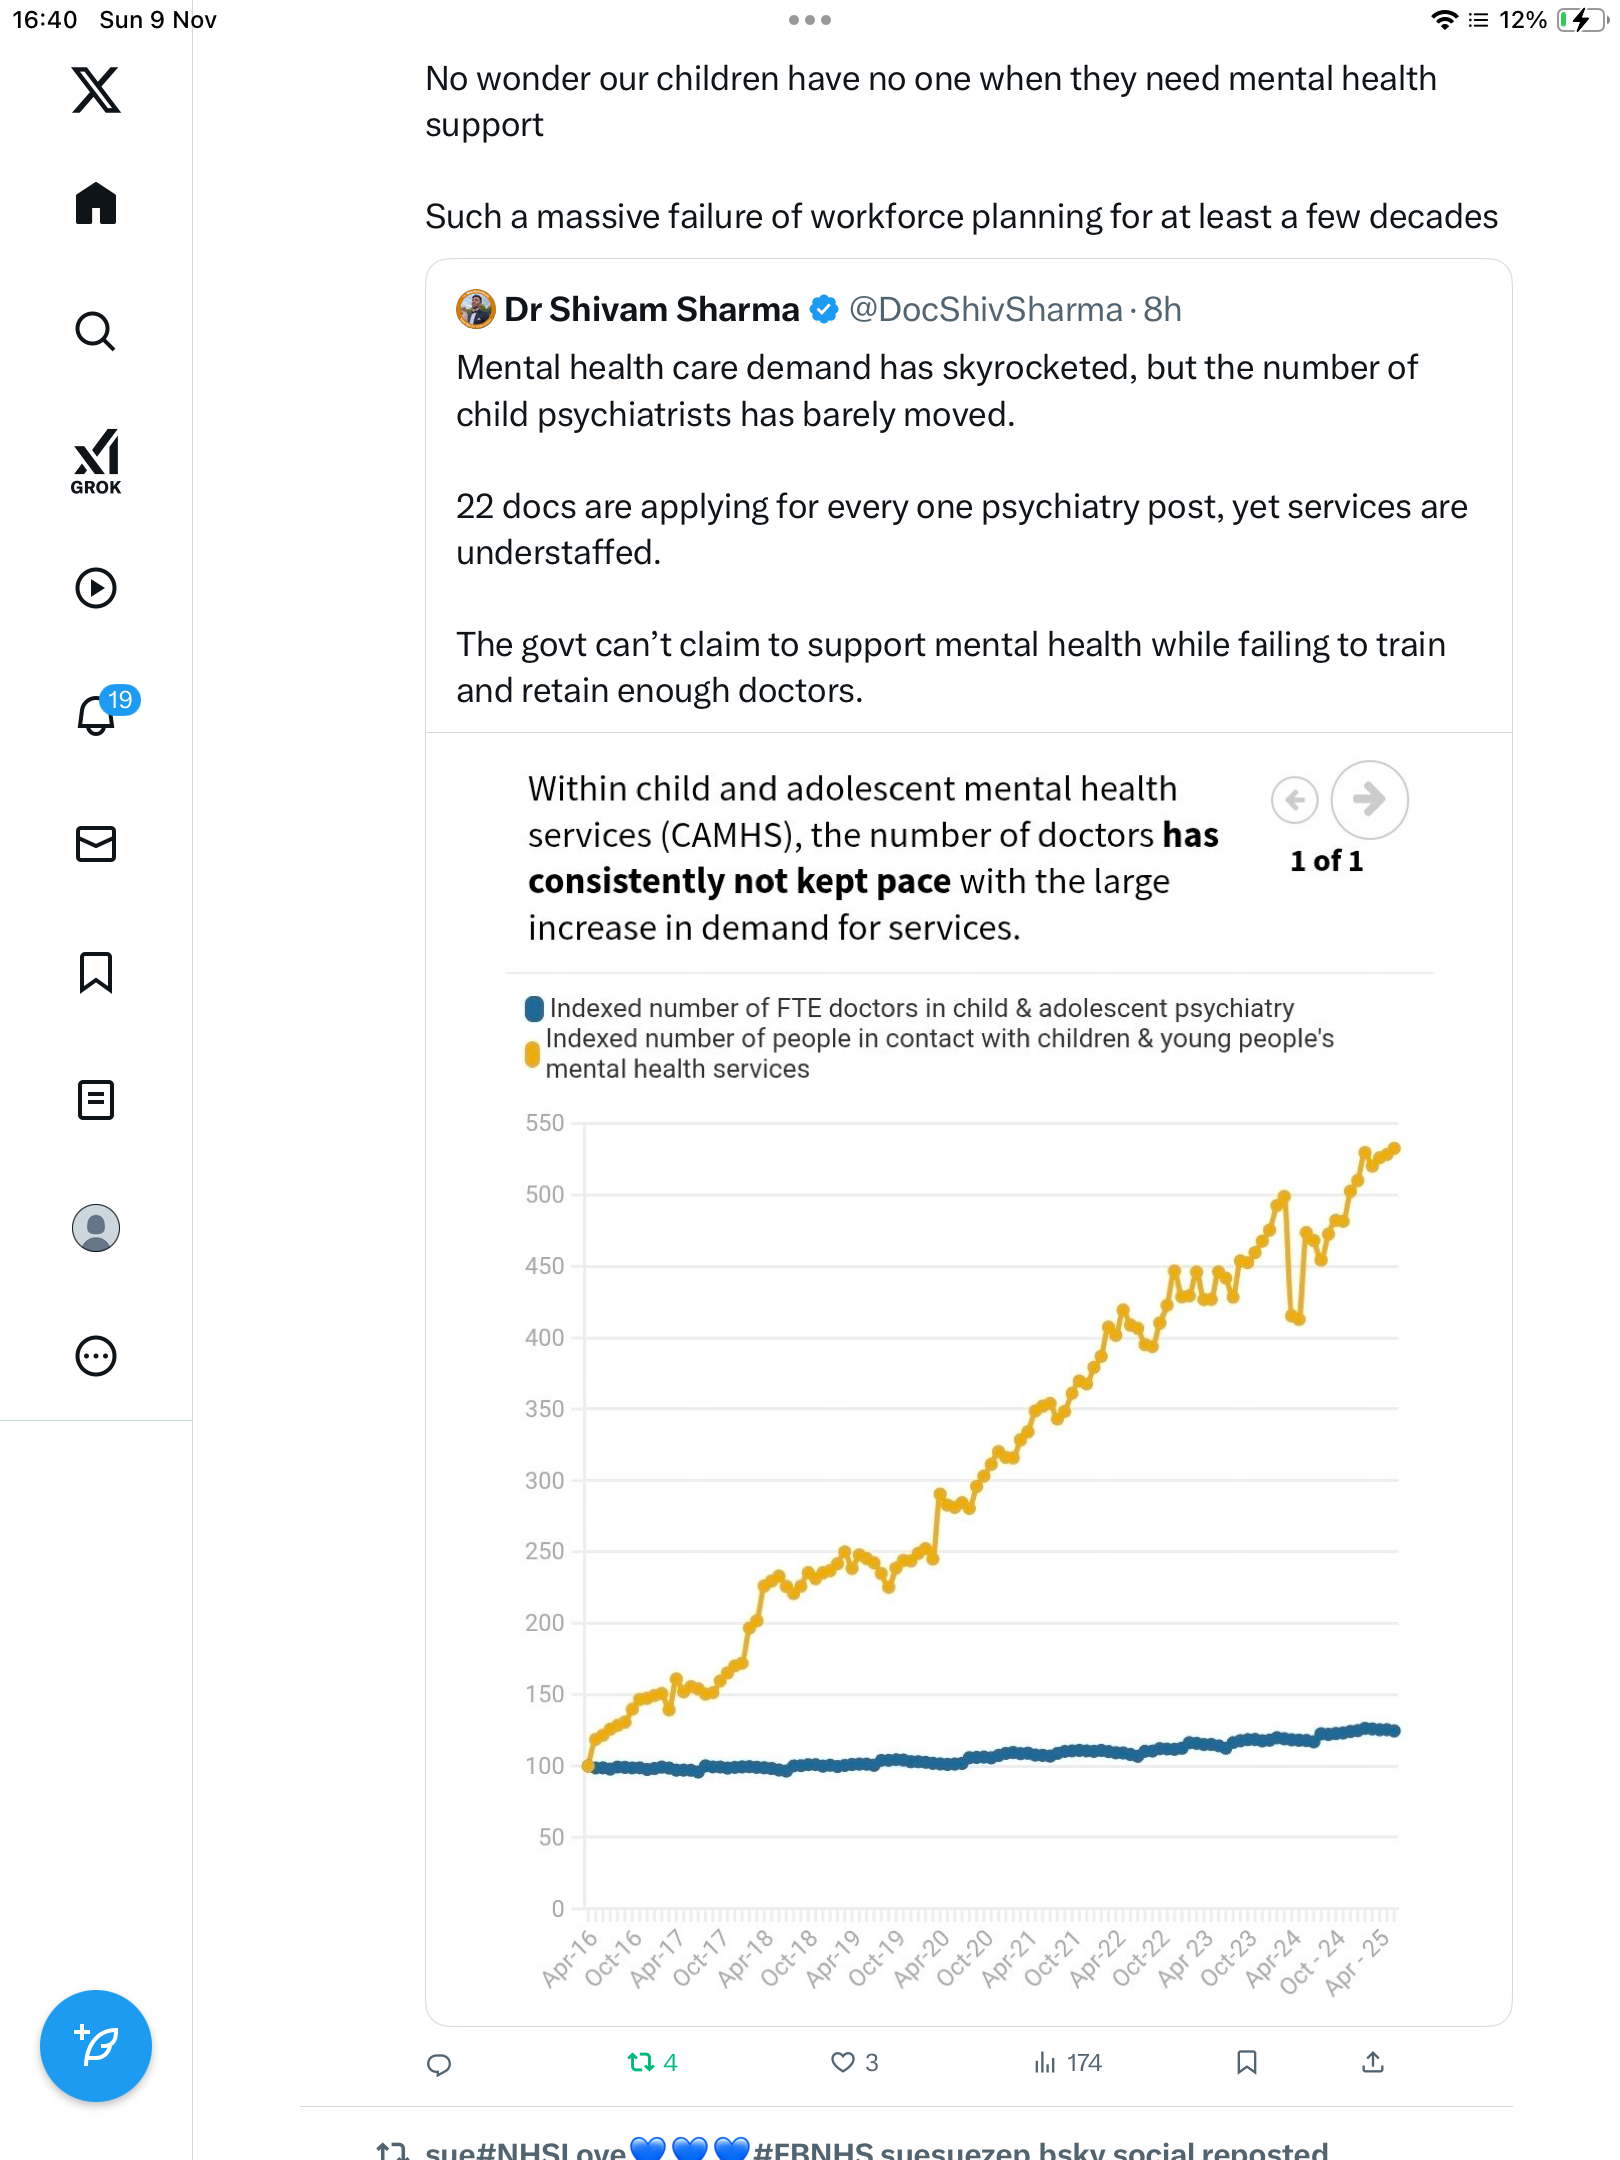Image resolution: width=1620 pixels, height=2160 pixels.
Task: Open Direct Messages envelope
Action: click(96, 844)
